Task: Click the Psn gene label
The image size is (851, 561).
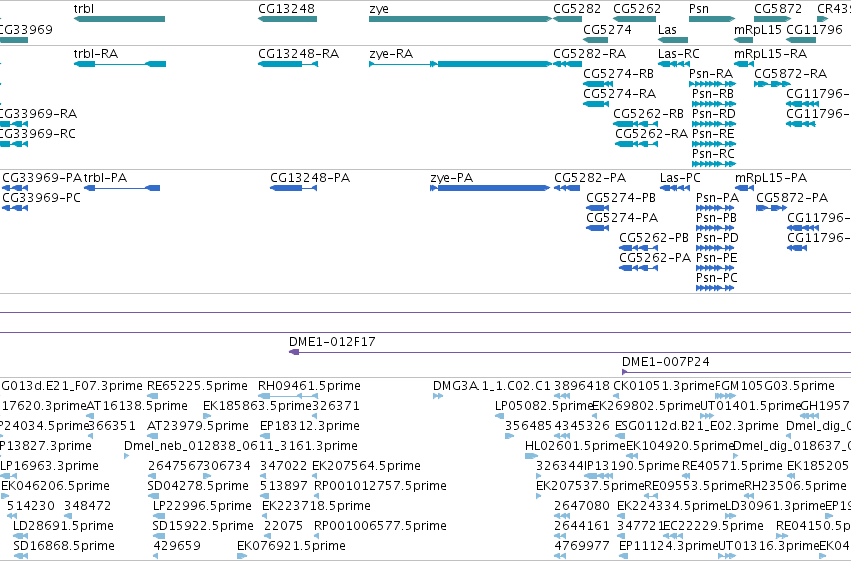Action: 699,9
